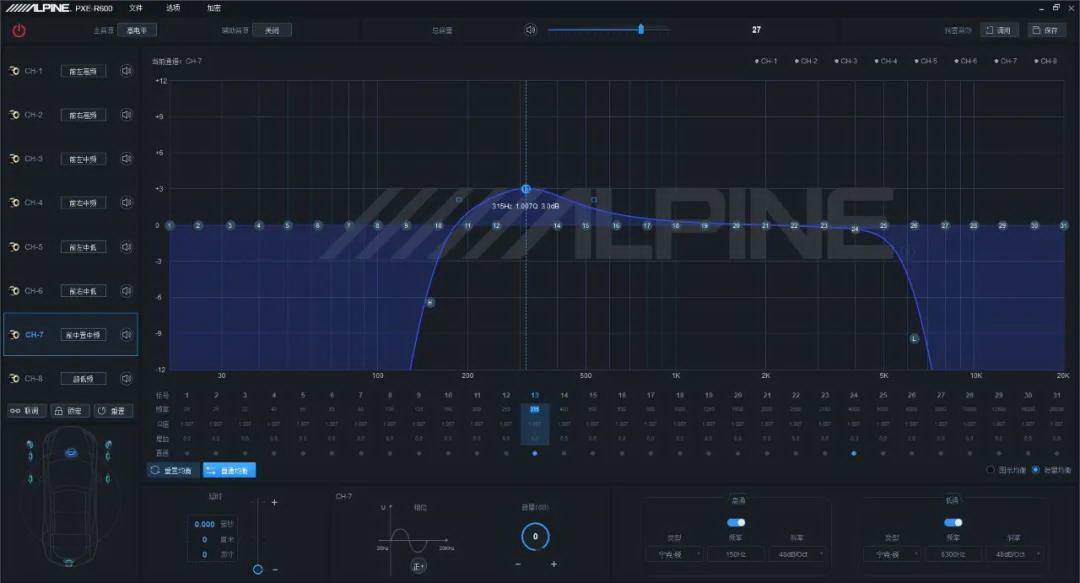The height and width of the screenshot is (583, 1080).
Task: Click the 调用 load preset button
Action: point(999,30)
